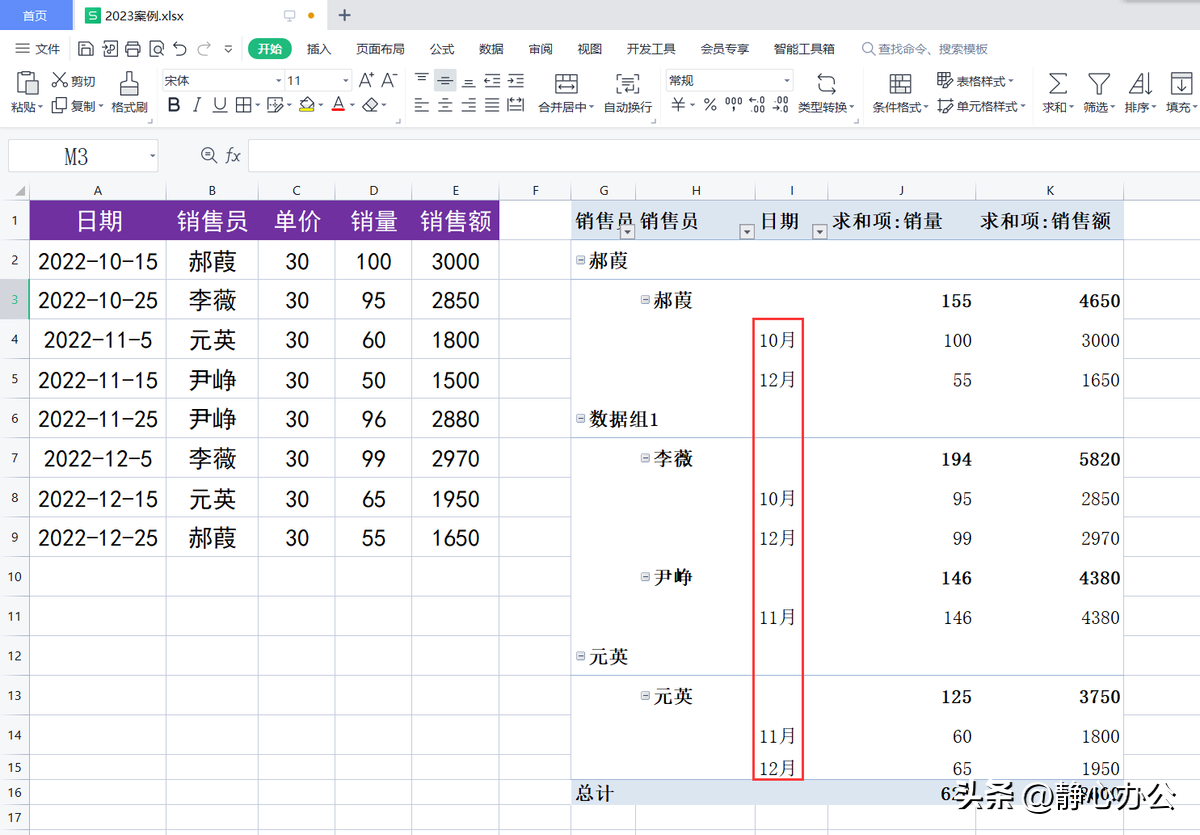Switch to 页面布局 ribbon tab
This screenshot has width=1200, height=835.
[381, 49]
